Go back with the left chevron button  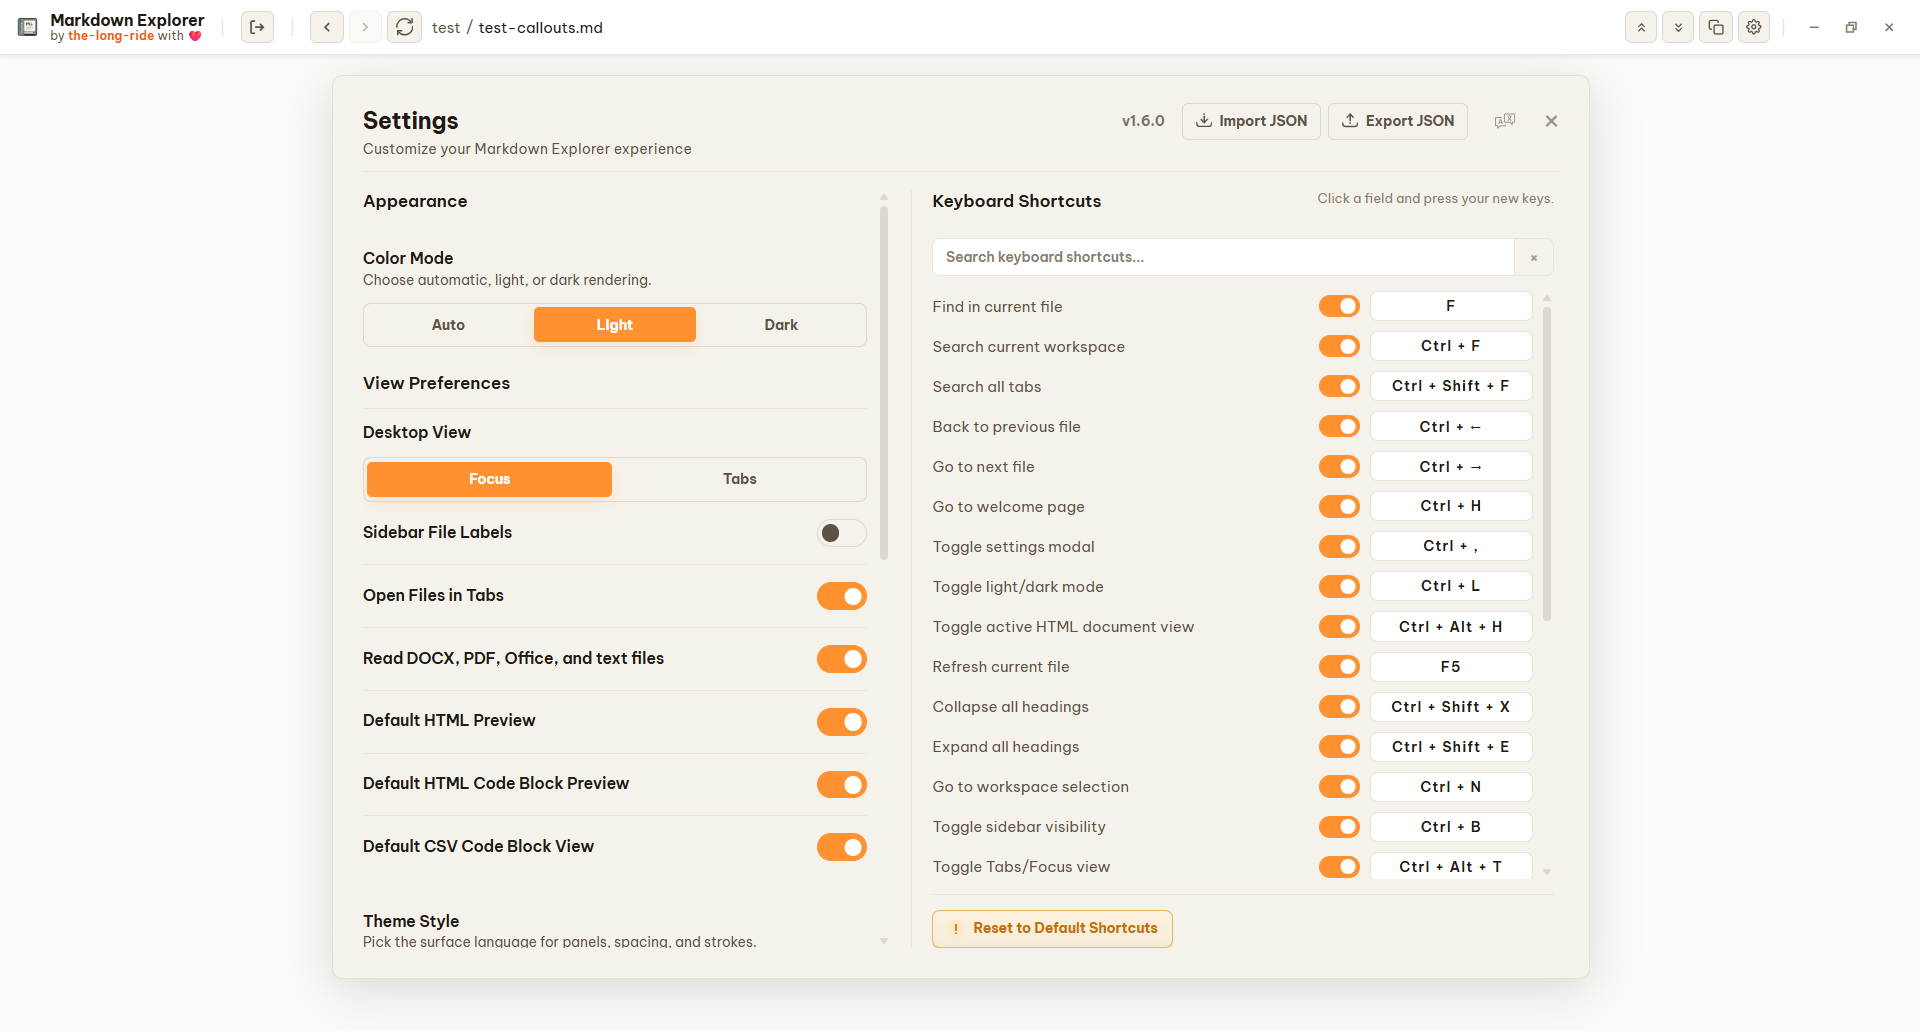tap(327, 27)
